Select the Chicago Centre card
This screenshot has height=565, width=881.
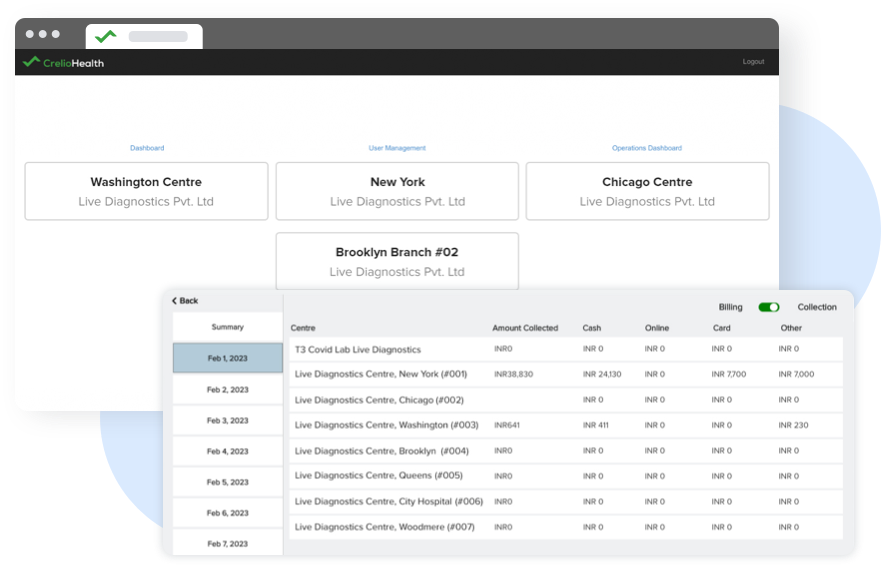click(647, 191)
